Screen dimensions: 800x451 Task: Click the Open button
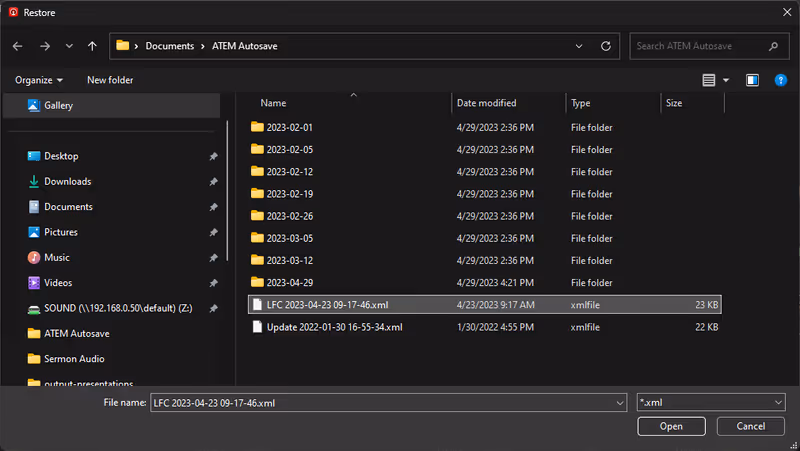671,427
